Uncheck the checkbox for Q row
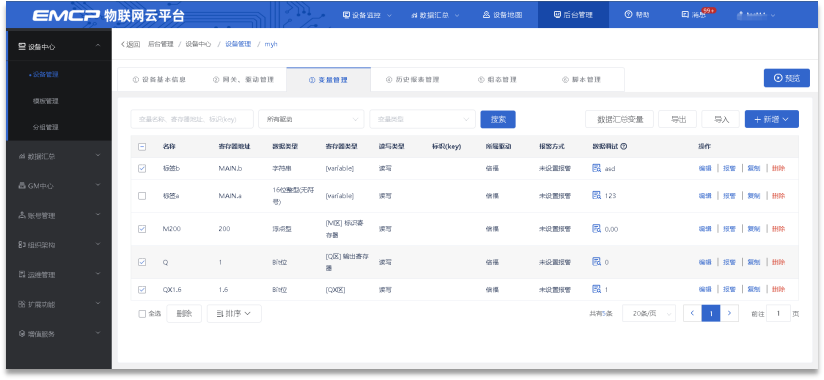Screen dimensions: 824x380 pyautogui.click(x=142, y=262)
